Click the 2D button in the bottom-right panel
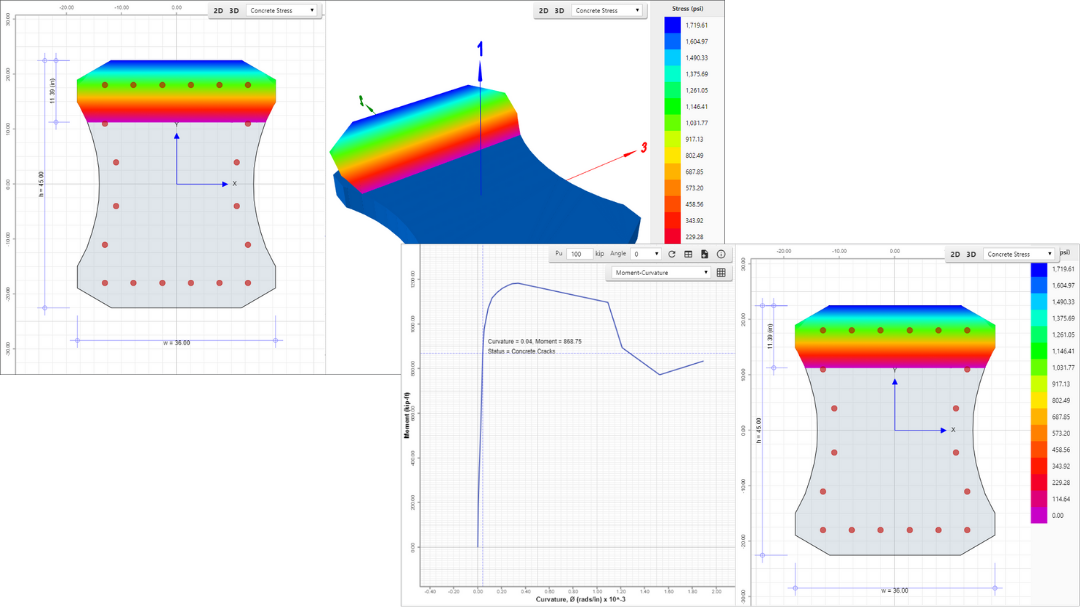1080x607 pixels. [955, 254]
